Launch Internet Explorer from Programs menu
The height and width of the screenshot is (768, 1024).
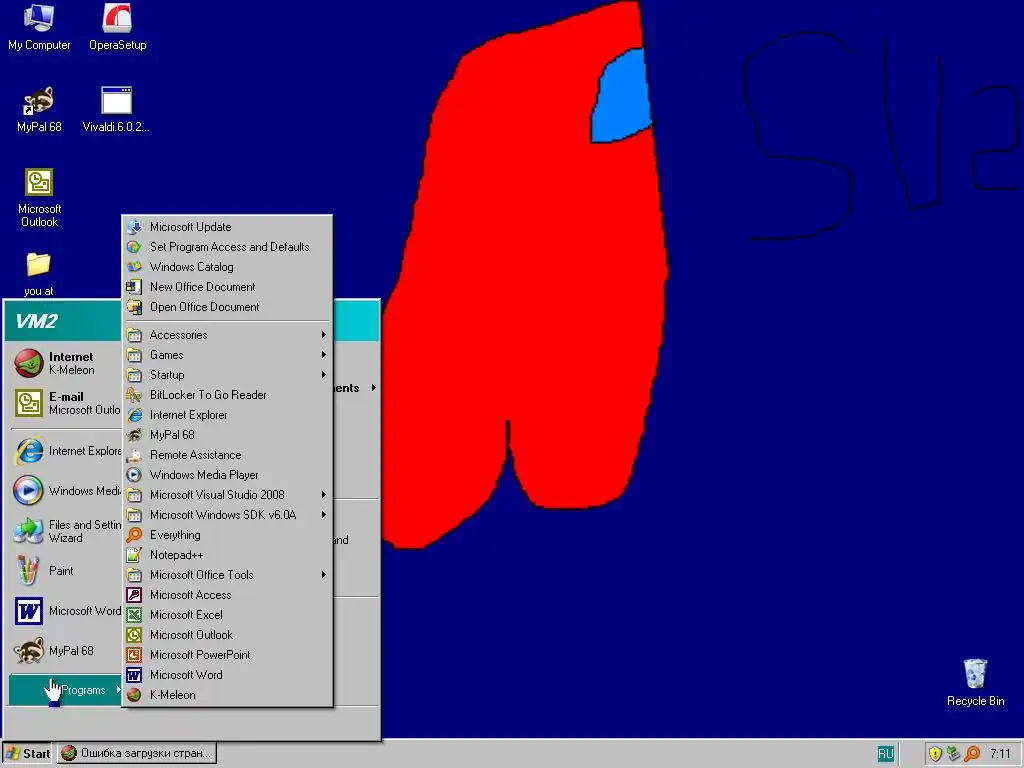coord(228,415)
